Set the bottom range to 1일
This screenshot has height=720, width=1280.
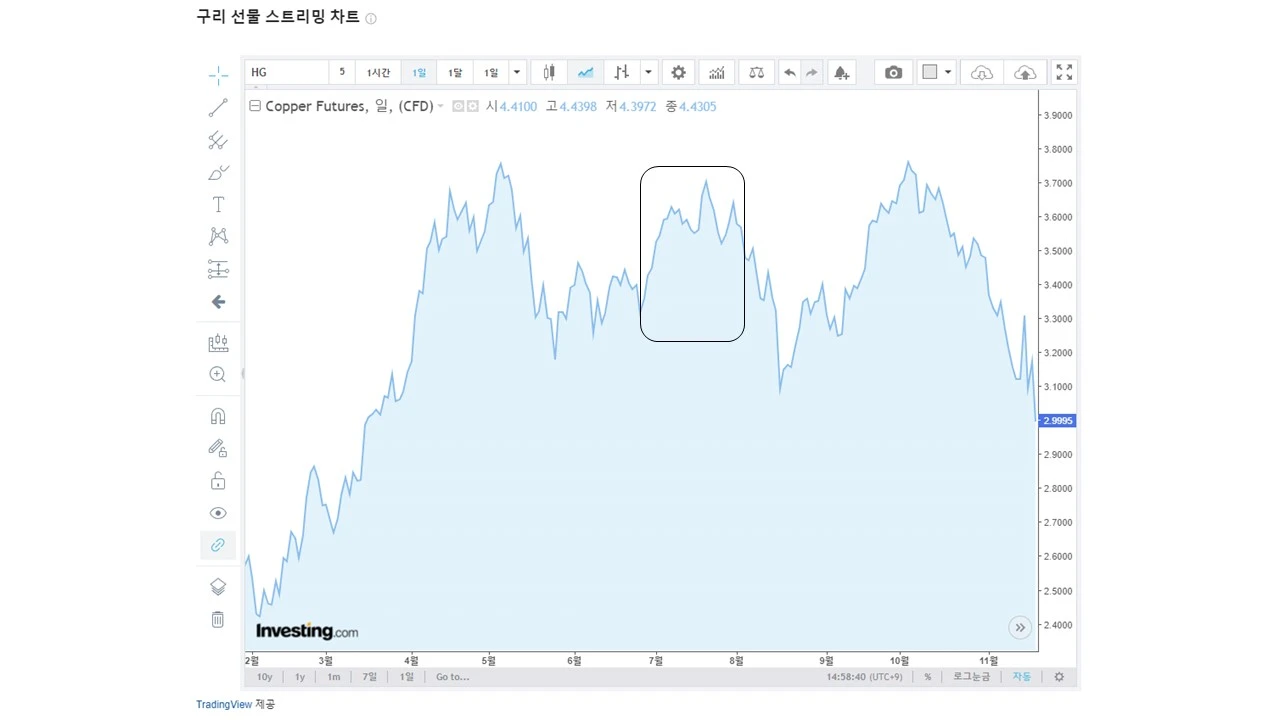[407, 677]
